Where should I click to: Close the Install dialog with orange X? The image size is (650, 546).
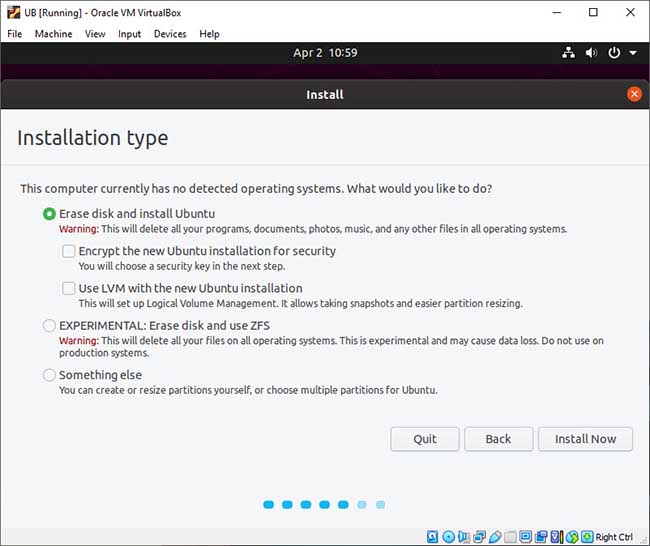click(x=634, y=94)
